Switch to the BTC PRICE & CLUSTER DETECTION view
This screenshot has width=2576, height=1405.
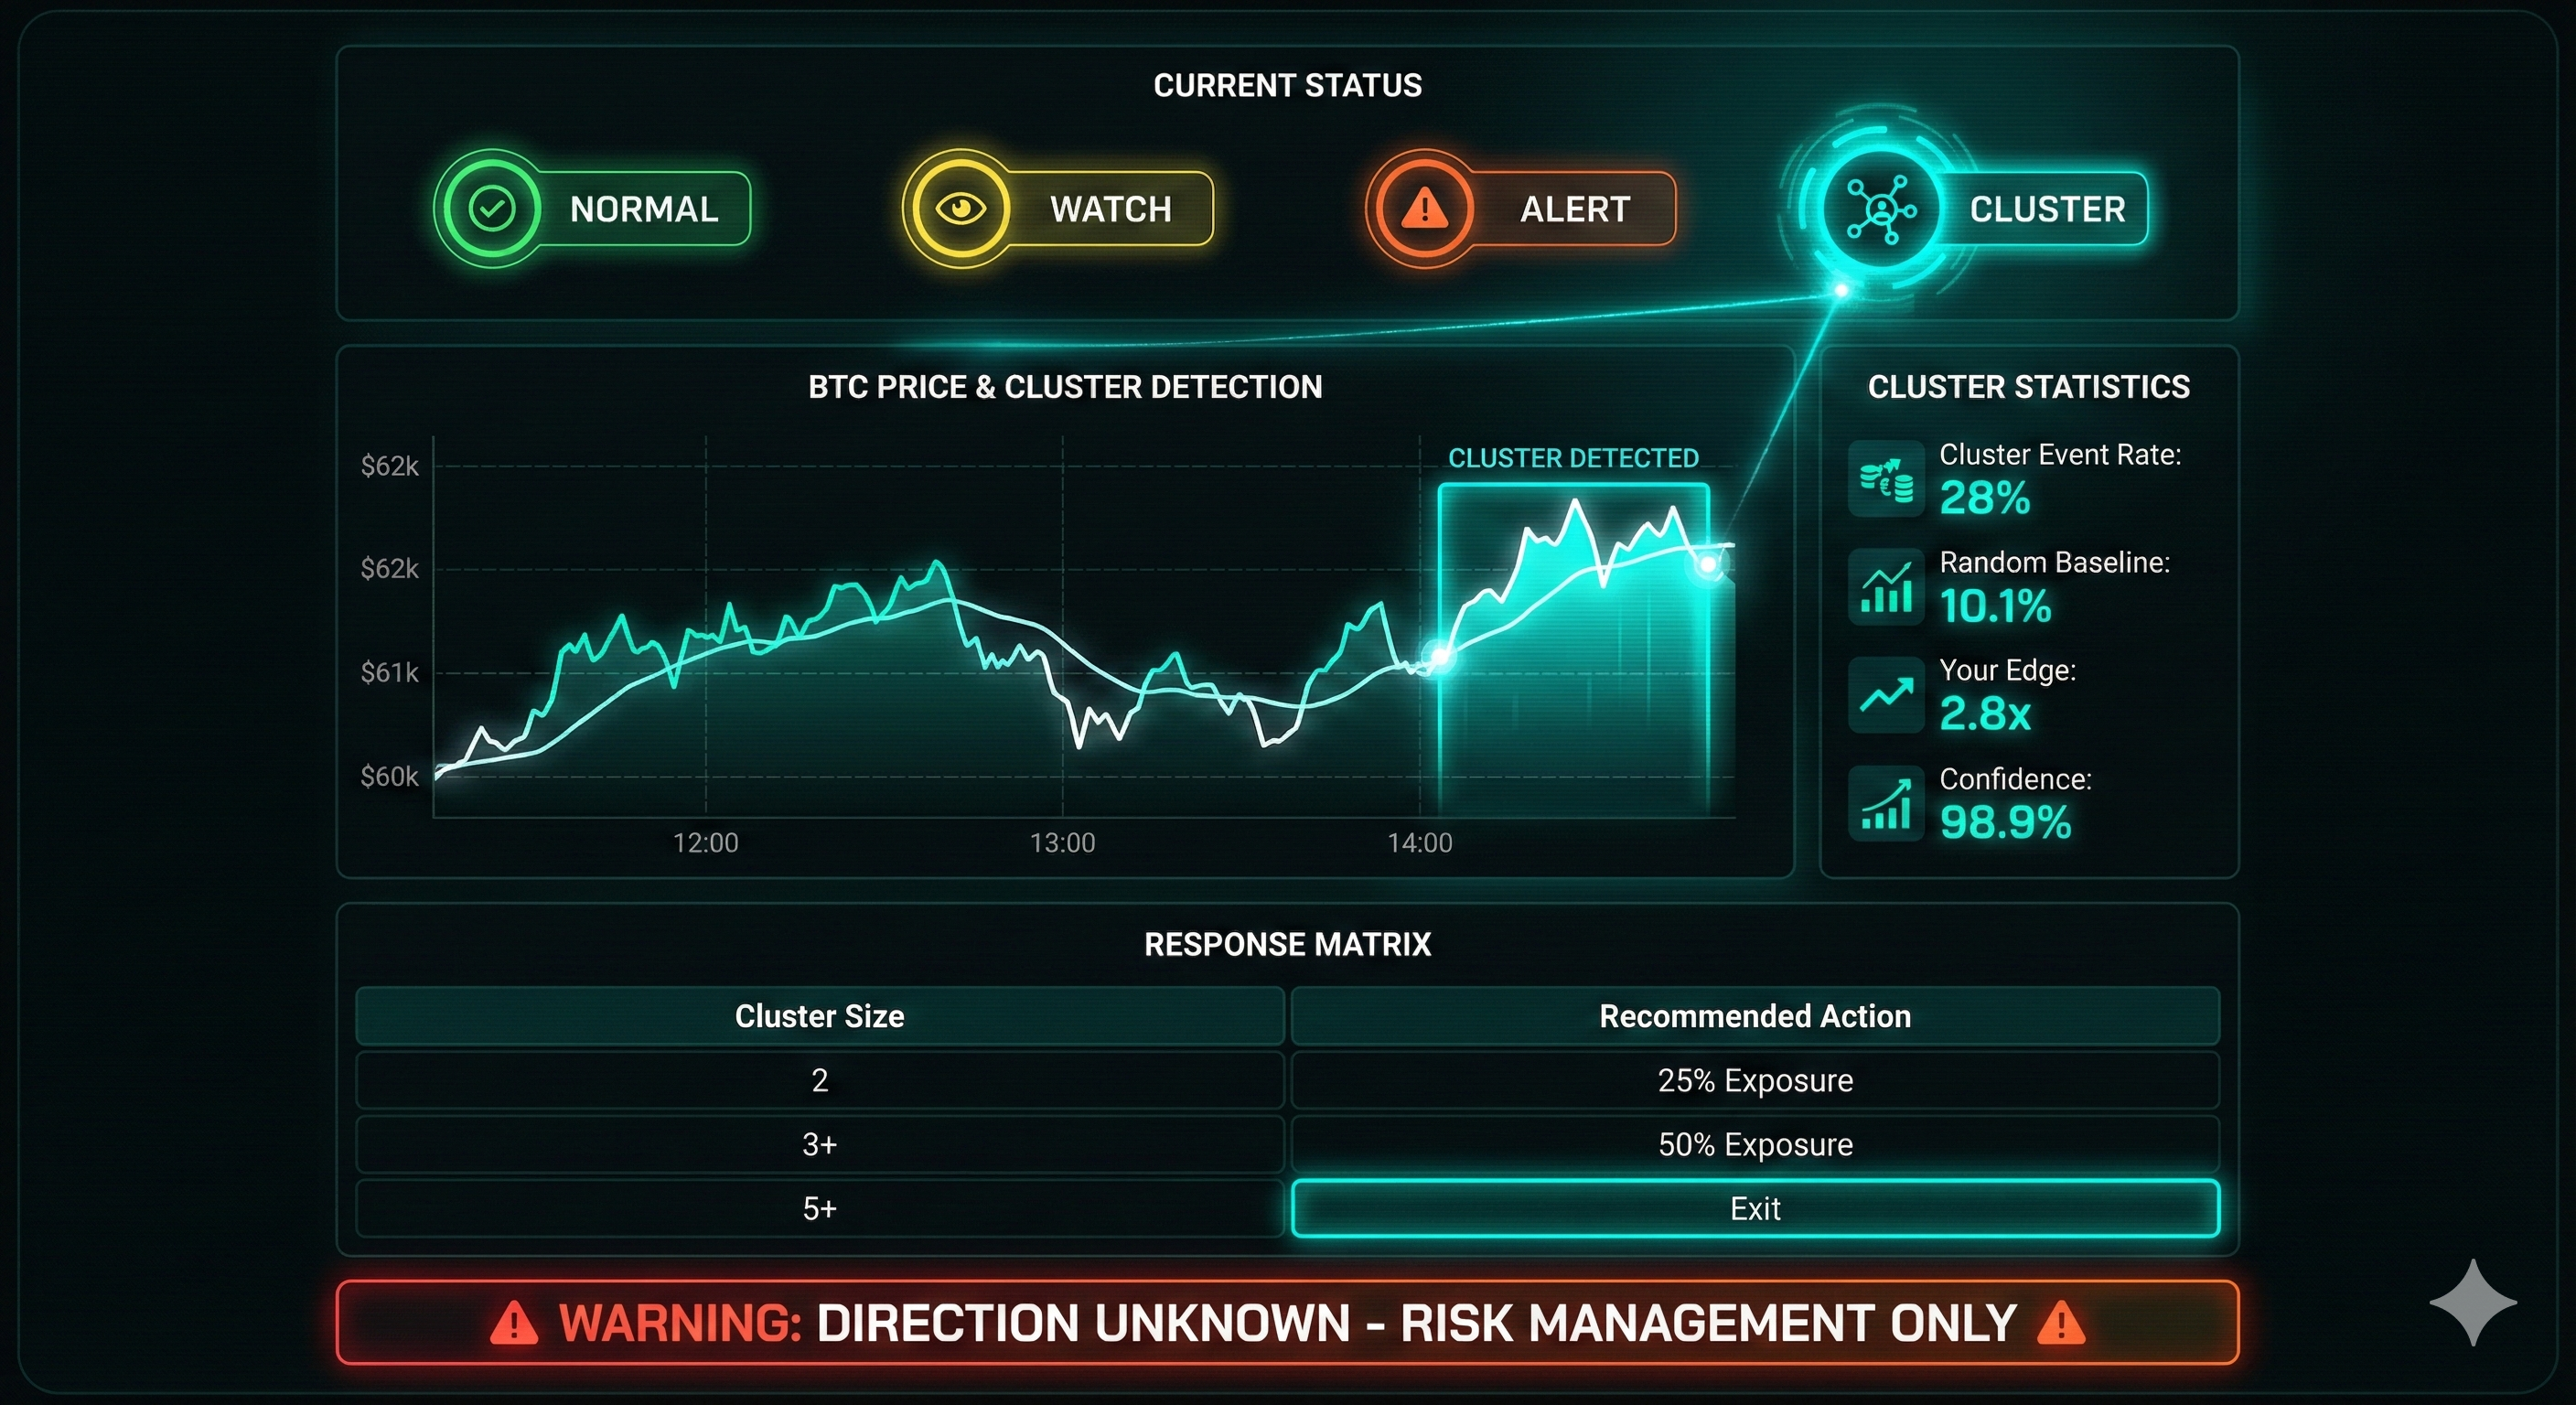[1065, 387]
